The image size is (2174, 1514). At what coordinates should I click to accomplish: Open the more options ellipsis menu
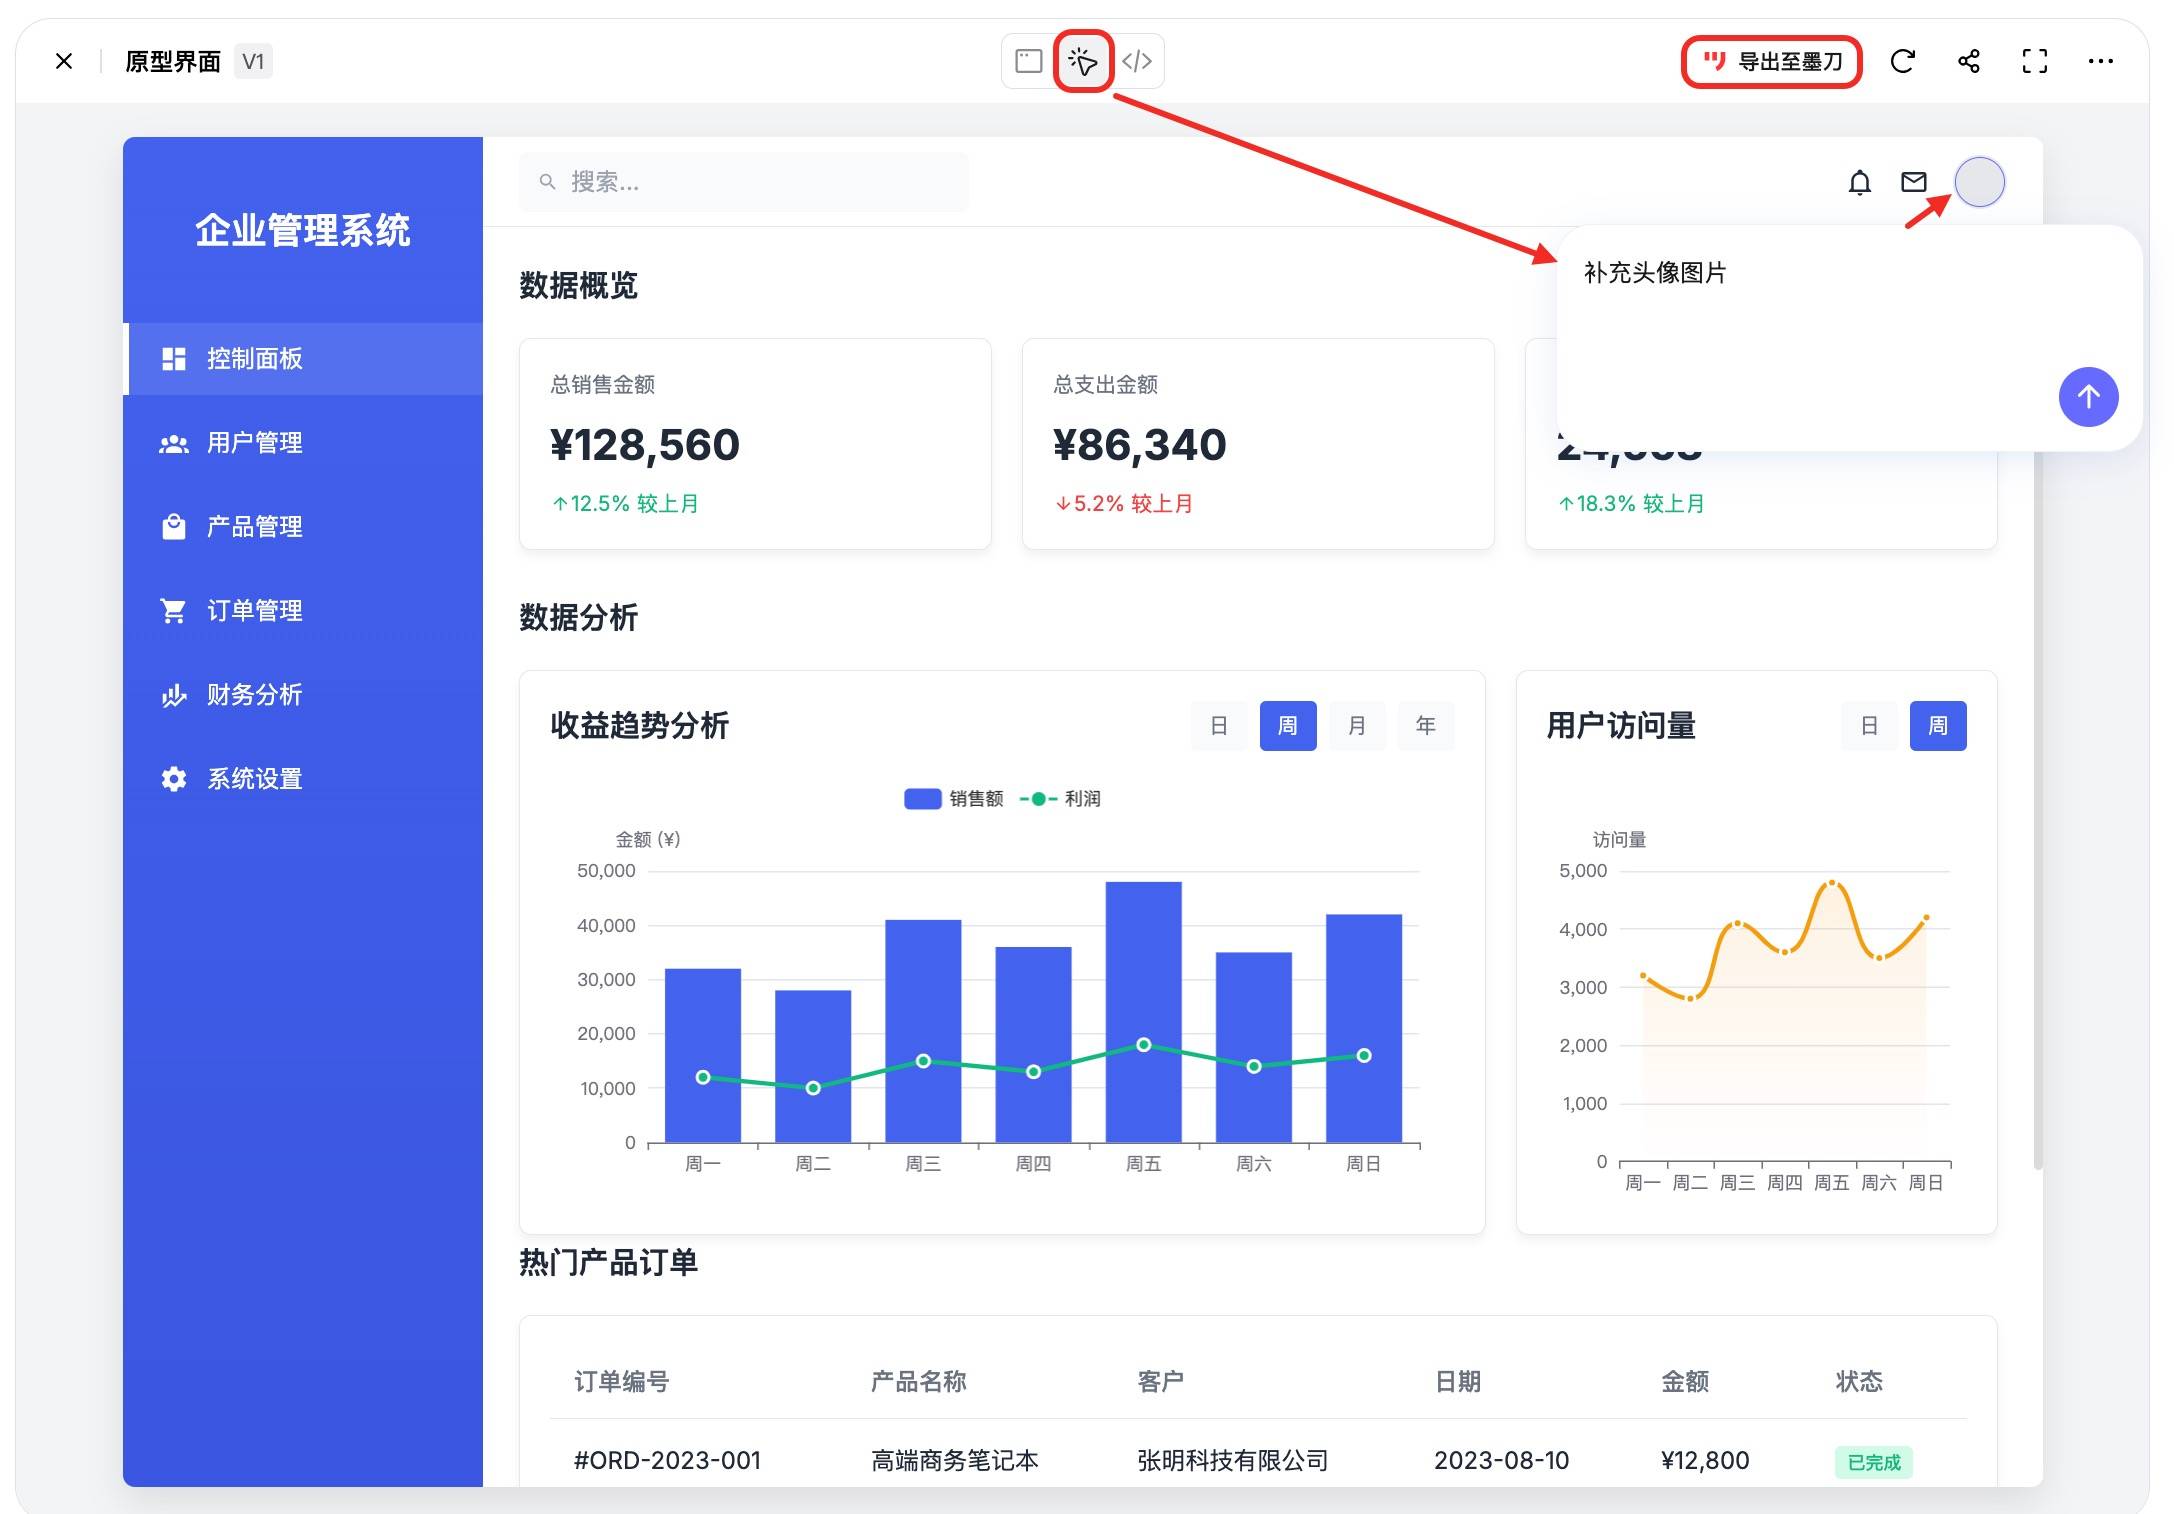click(2101, 62)
